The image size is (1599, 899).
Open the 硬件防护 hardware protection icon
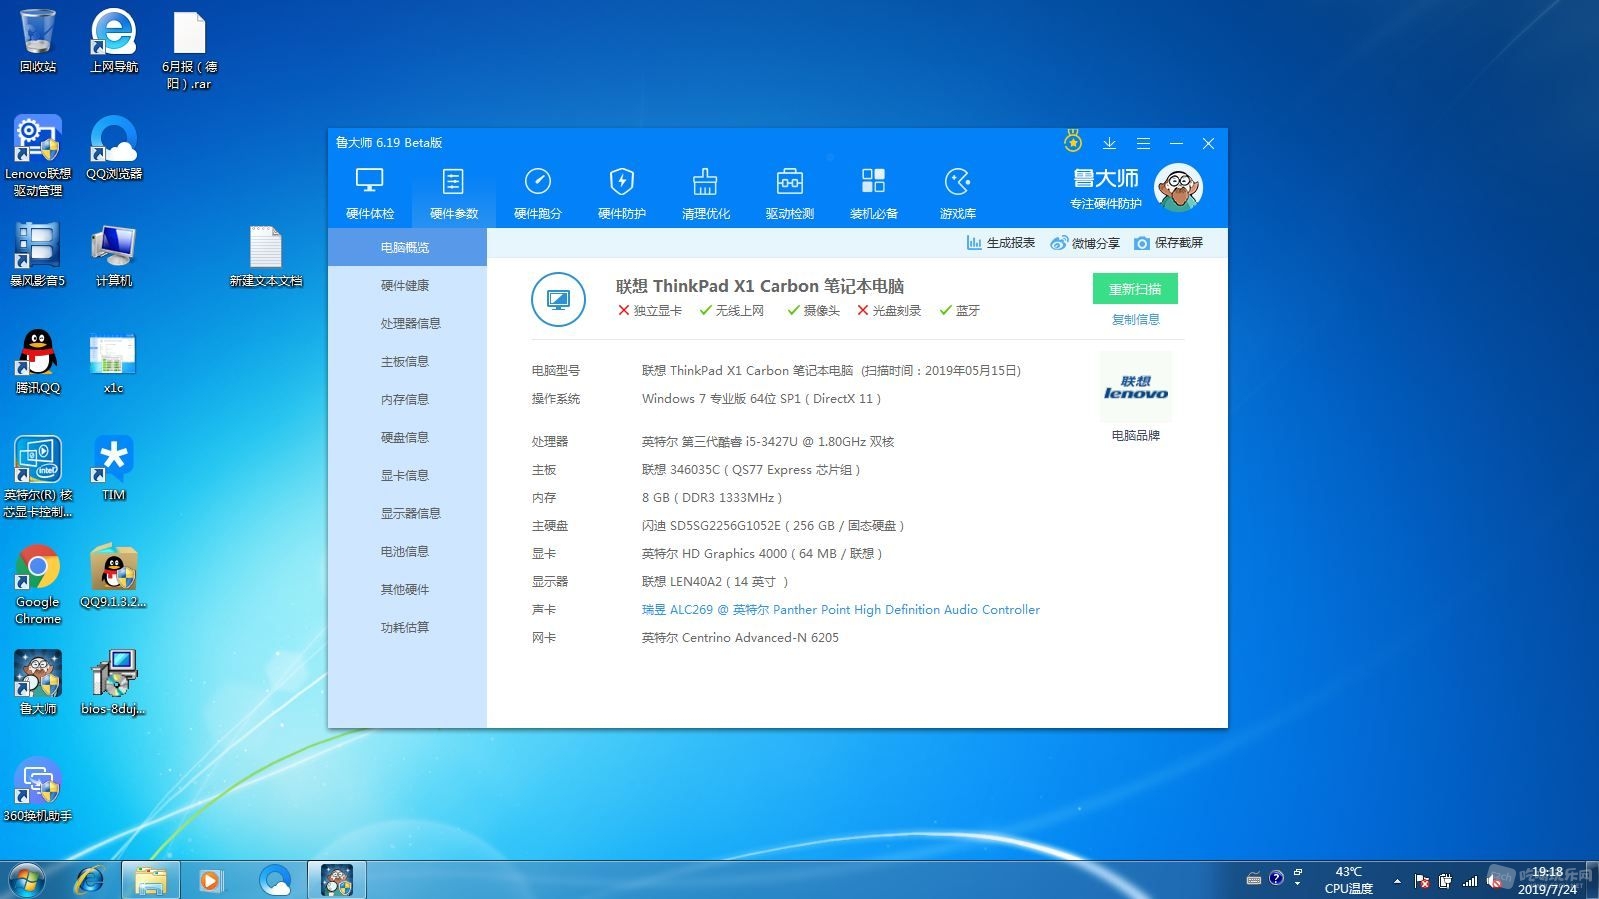622,193
